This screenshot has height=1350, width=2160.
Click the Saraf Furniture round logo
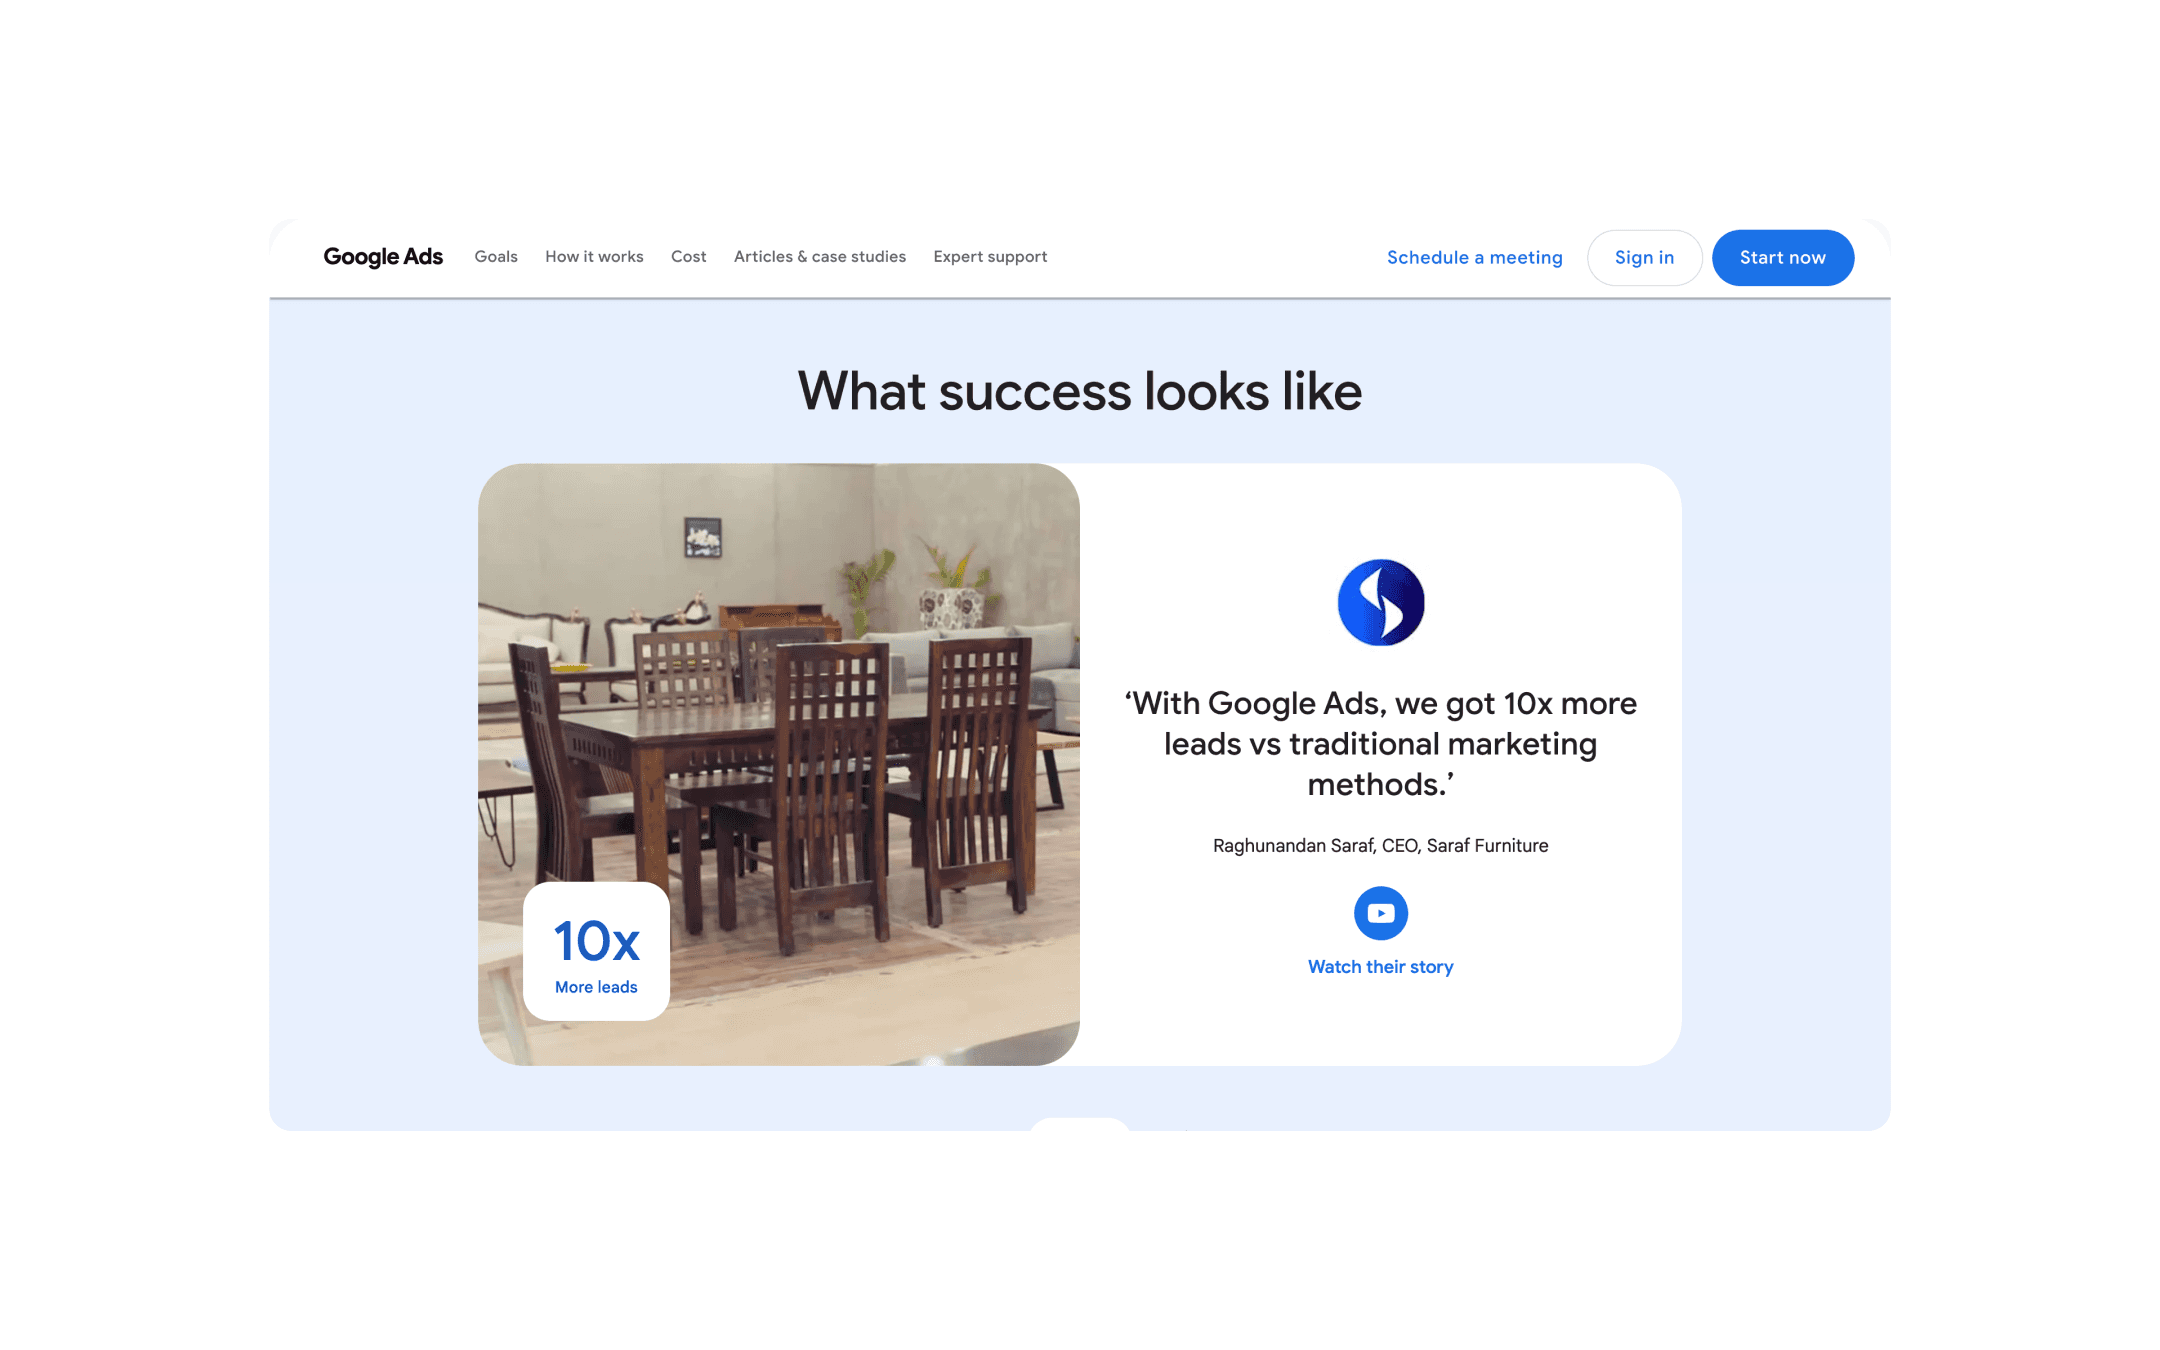click(1380, 602)
